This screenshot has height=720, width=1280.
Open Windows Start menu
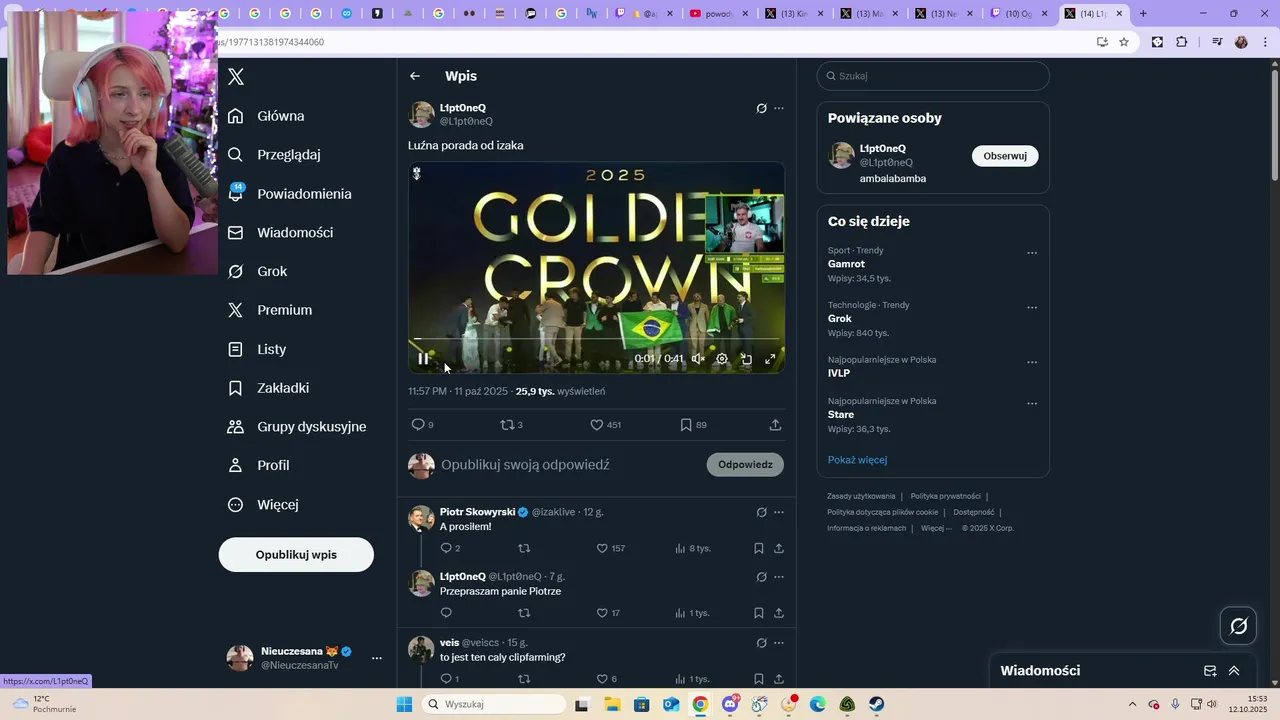click(x=404, y=704)
